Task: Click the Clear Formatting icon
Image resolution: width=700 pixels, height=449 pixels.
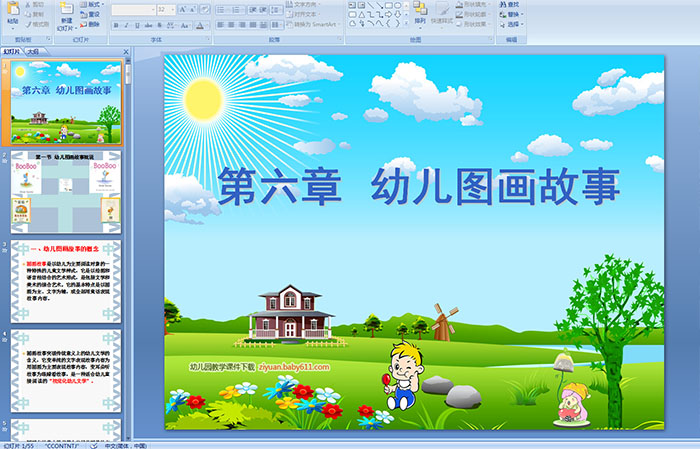Action: [x=205, y=9]
